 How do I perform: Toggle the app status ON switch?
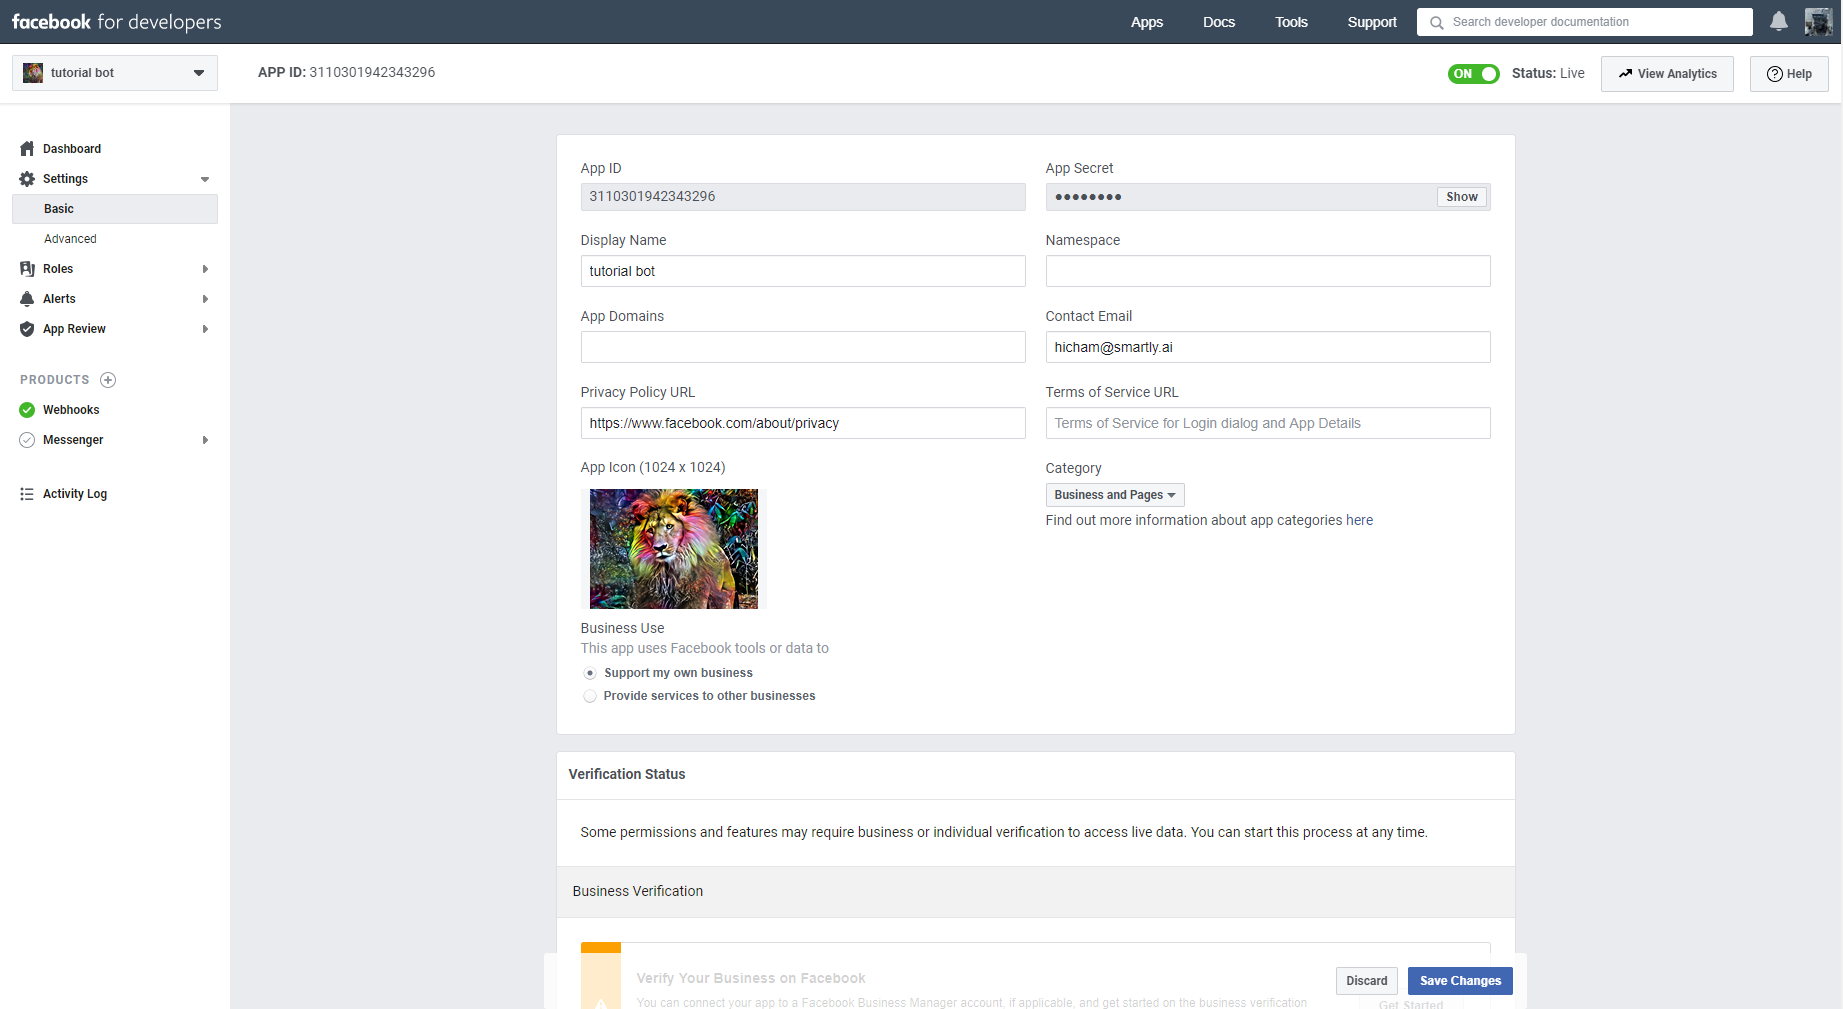[1473, 74]
